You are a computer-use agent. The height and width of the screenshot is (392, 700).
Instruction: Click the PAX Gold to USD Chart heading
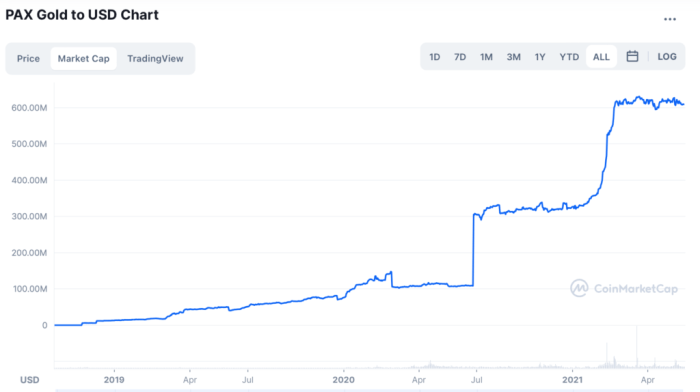coord(82,15)
